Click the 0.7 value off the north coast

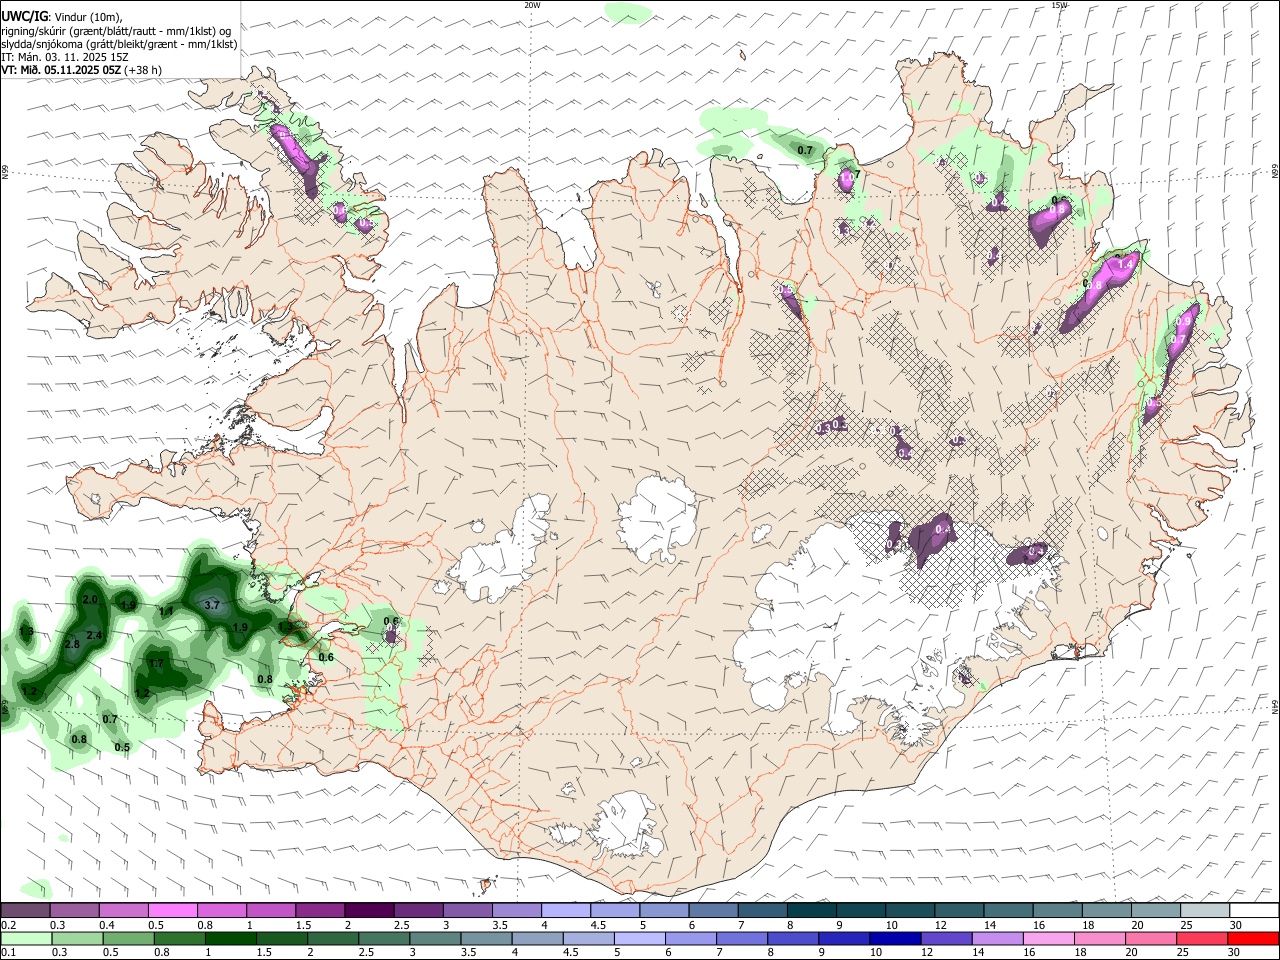tap(805, 150)
